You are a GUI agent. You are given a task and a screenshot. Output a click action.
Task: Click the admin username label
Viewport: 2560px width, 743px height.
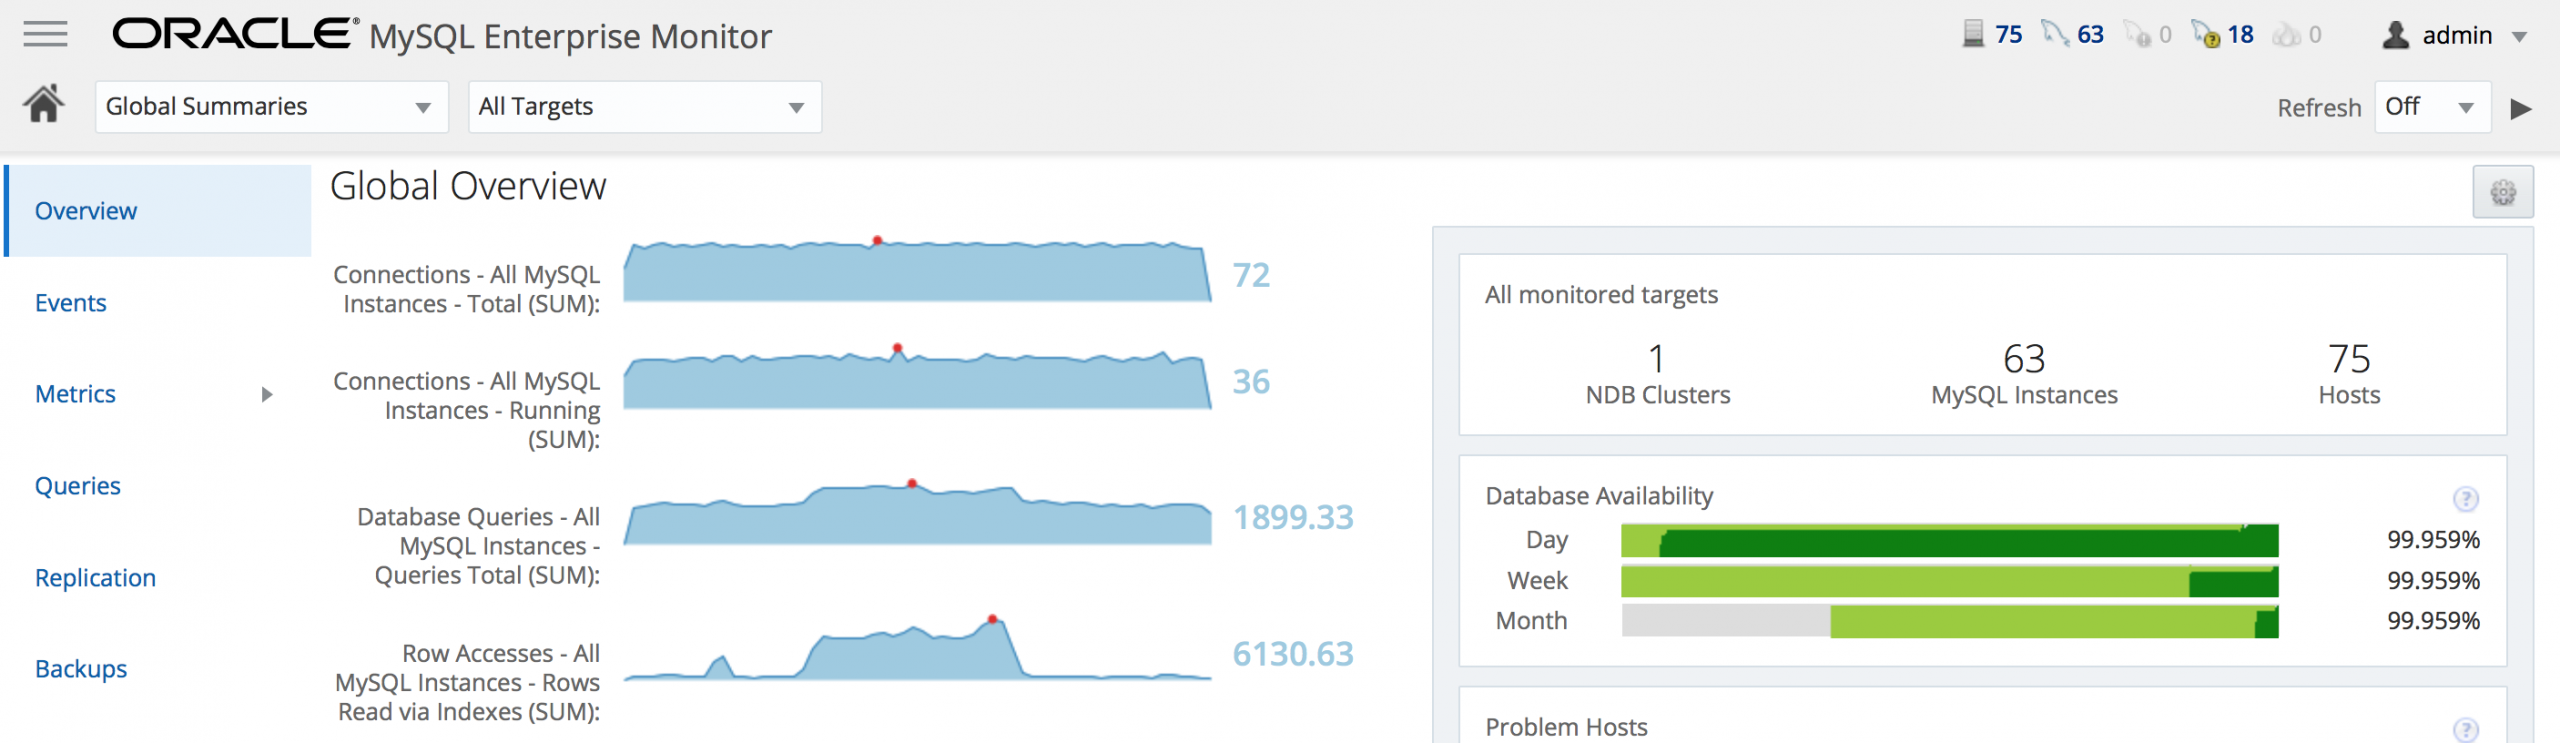[x=2457, y=36]
